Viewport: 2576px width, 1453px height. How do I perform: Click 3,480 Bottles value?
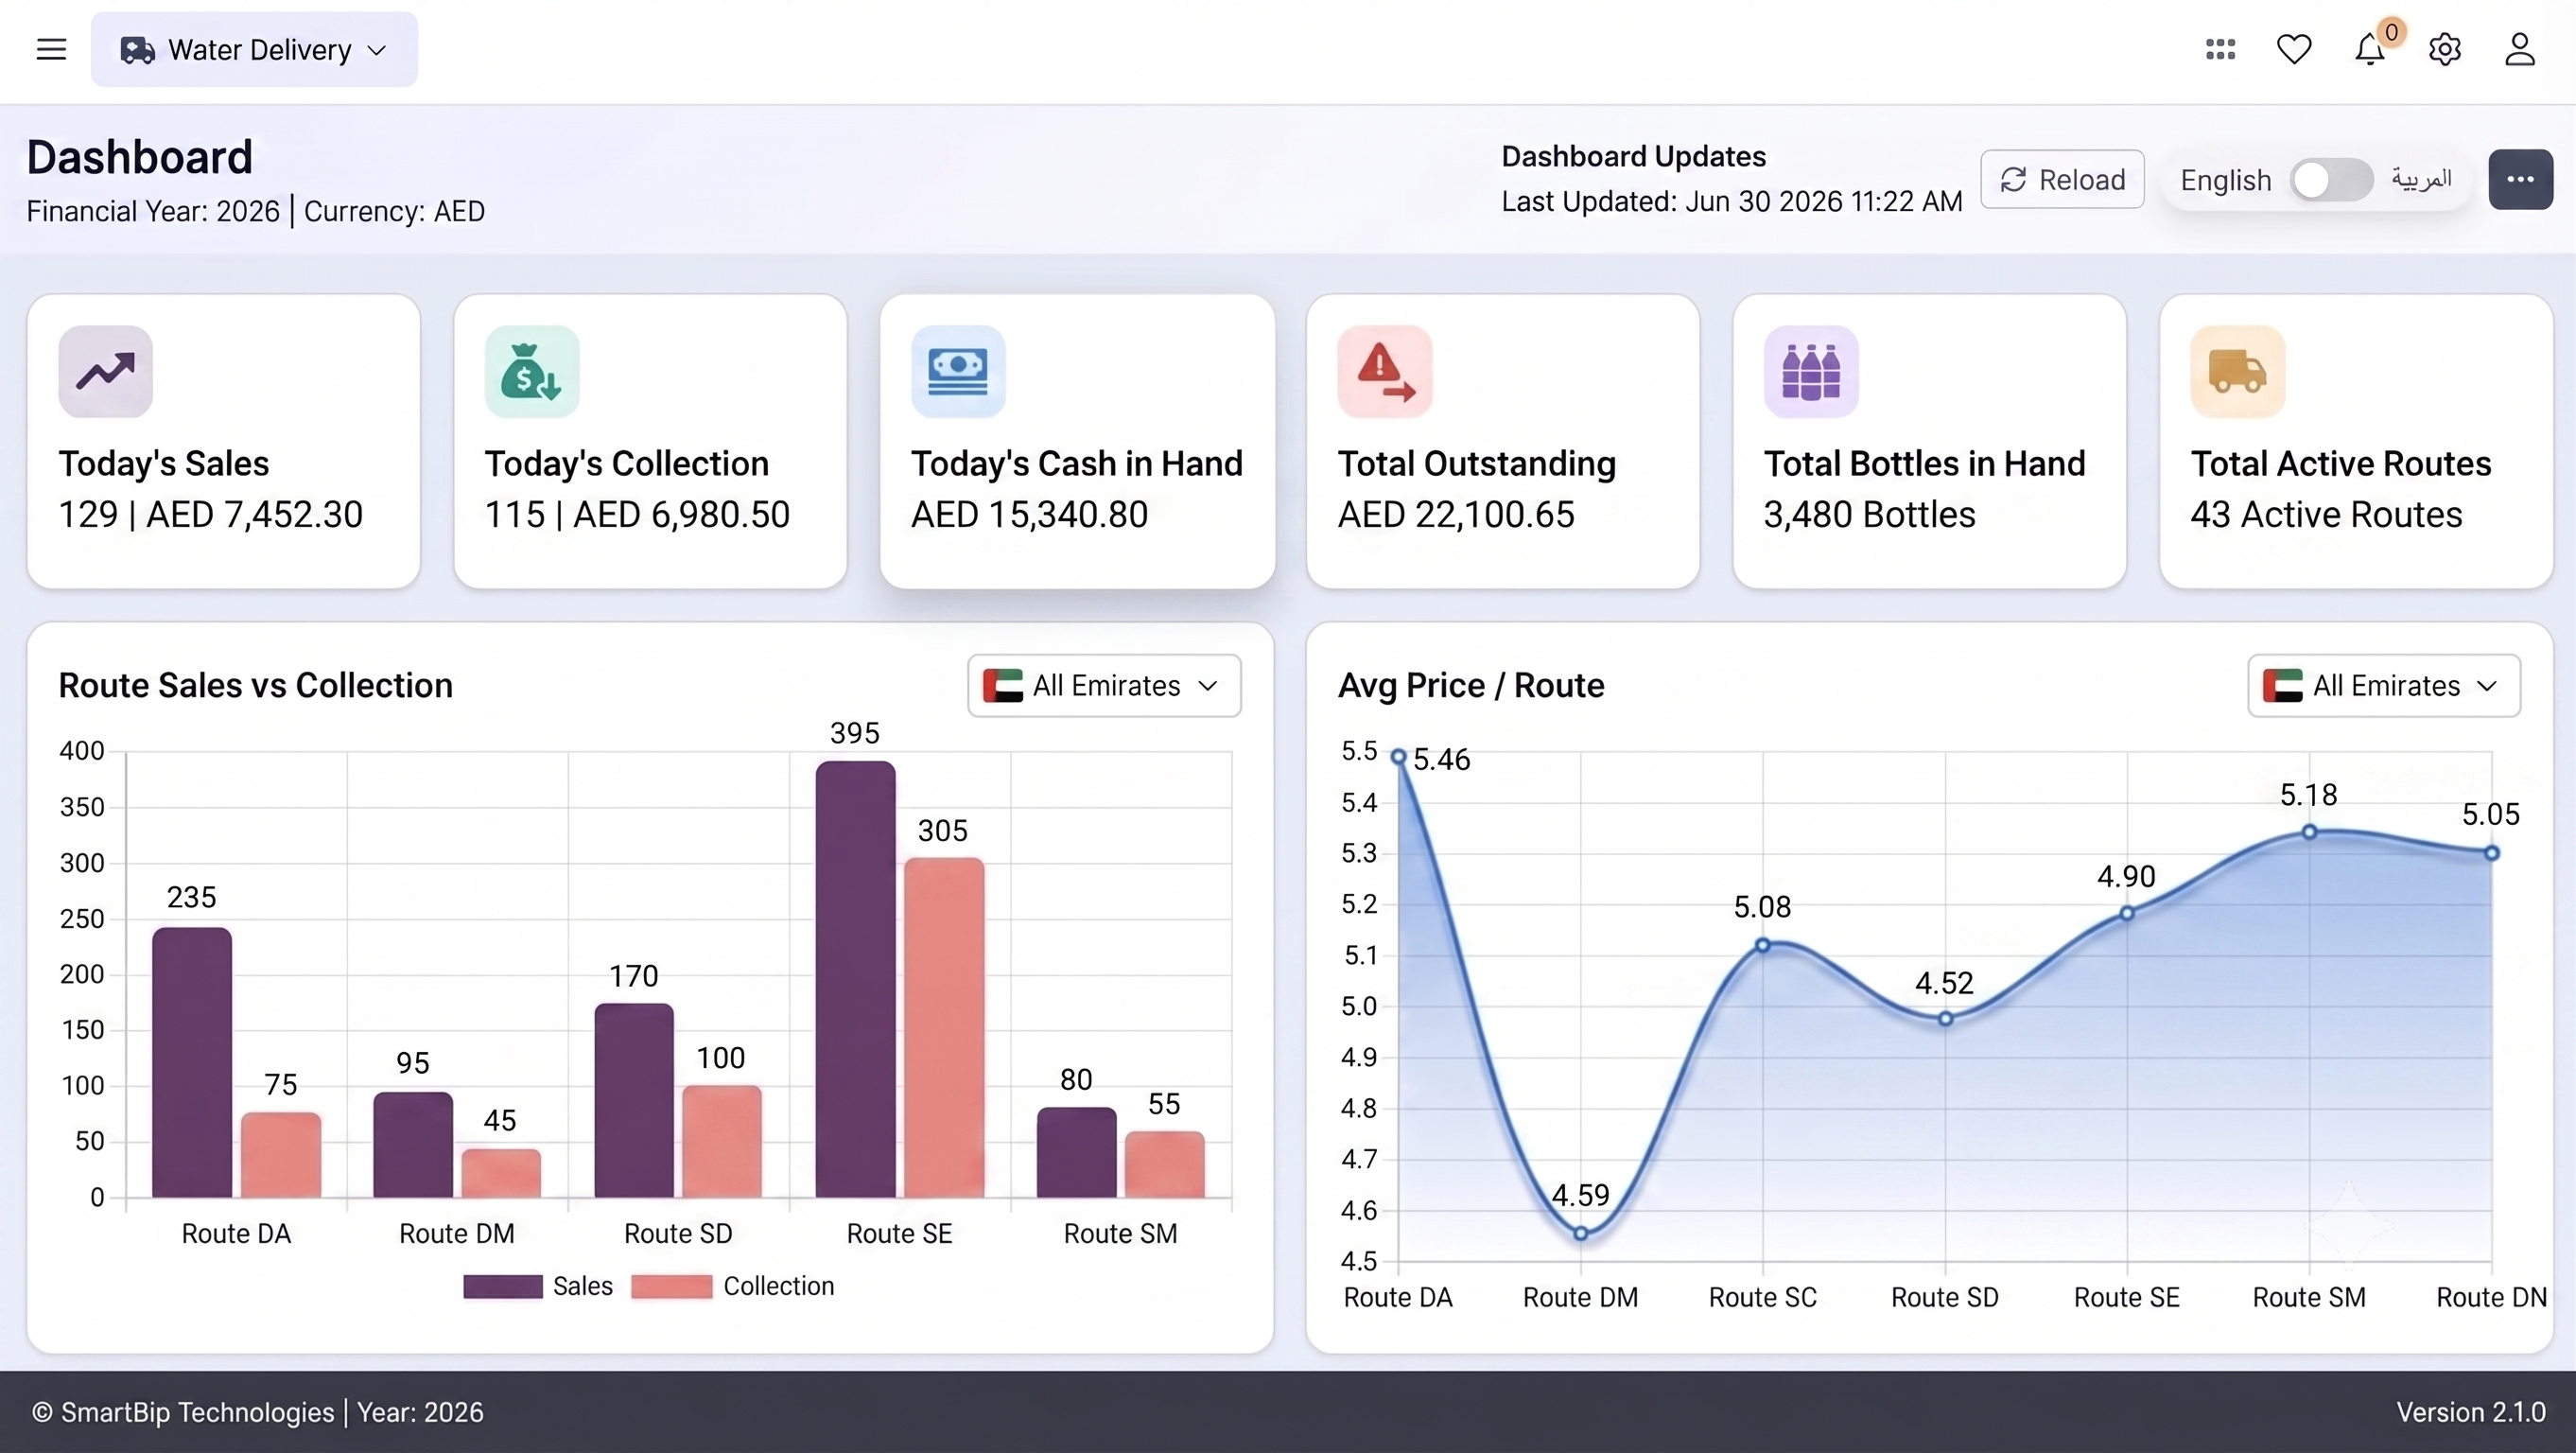click(x=1870, y=515)
